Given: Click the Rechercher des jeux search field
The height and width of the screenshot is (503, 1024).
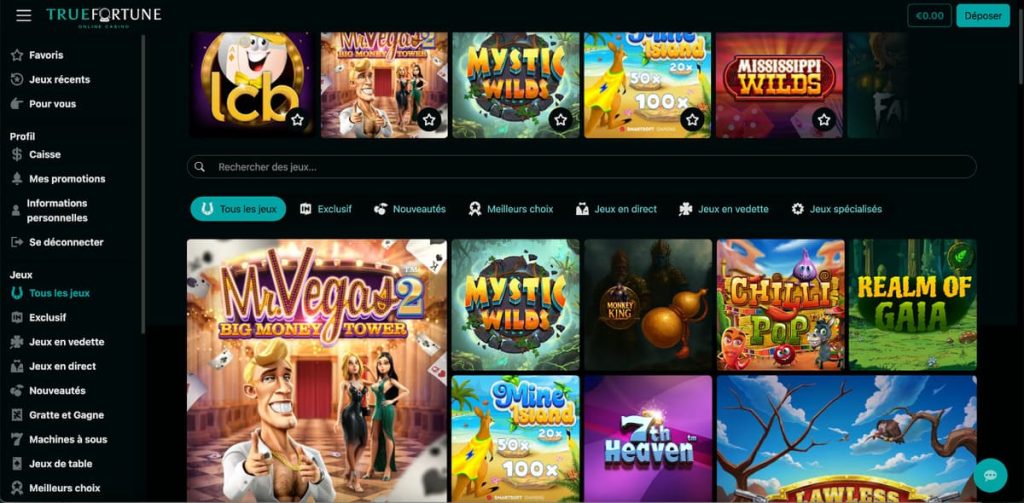Looking at the screenshot, I should pos(581,167).
